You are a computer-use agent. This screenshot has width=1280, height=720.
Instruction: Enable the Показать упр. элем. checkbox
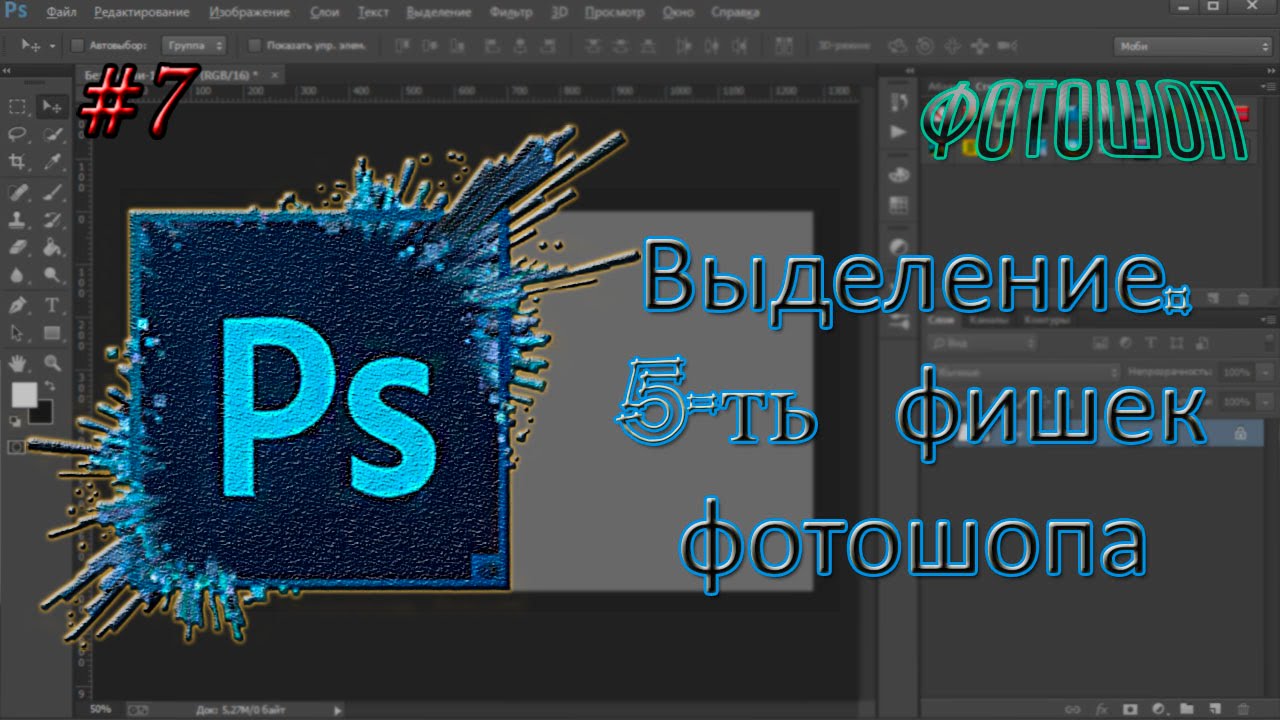coord(254,46)
